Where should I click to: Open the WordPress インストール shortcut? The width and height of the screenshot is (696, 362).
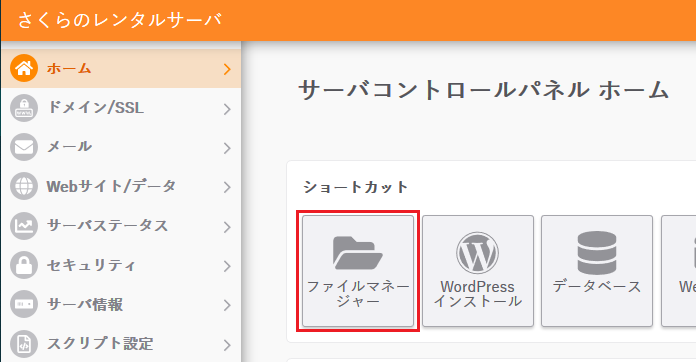coord(478,271)
